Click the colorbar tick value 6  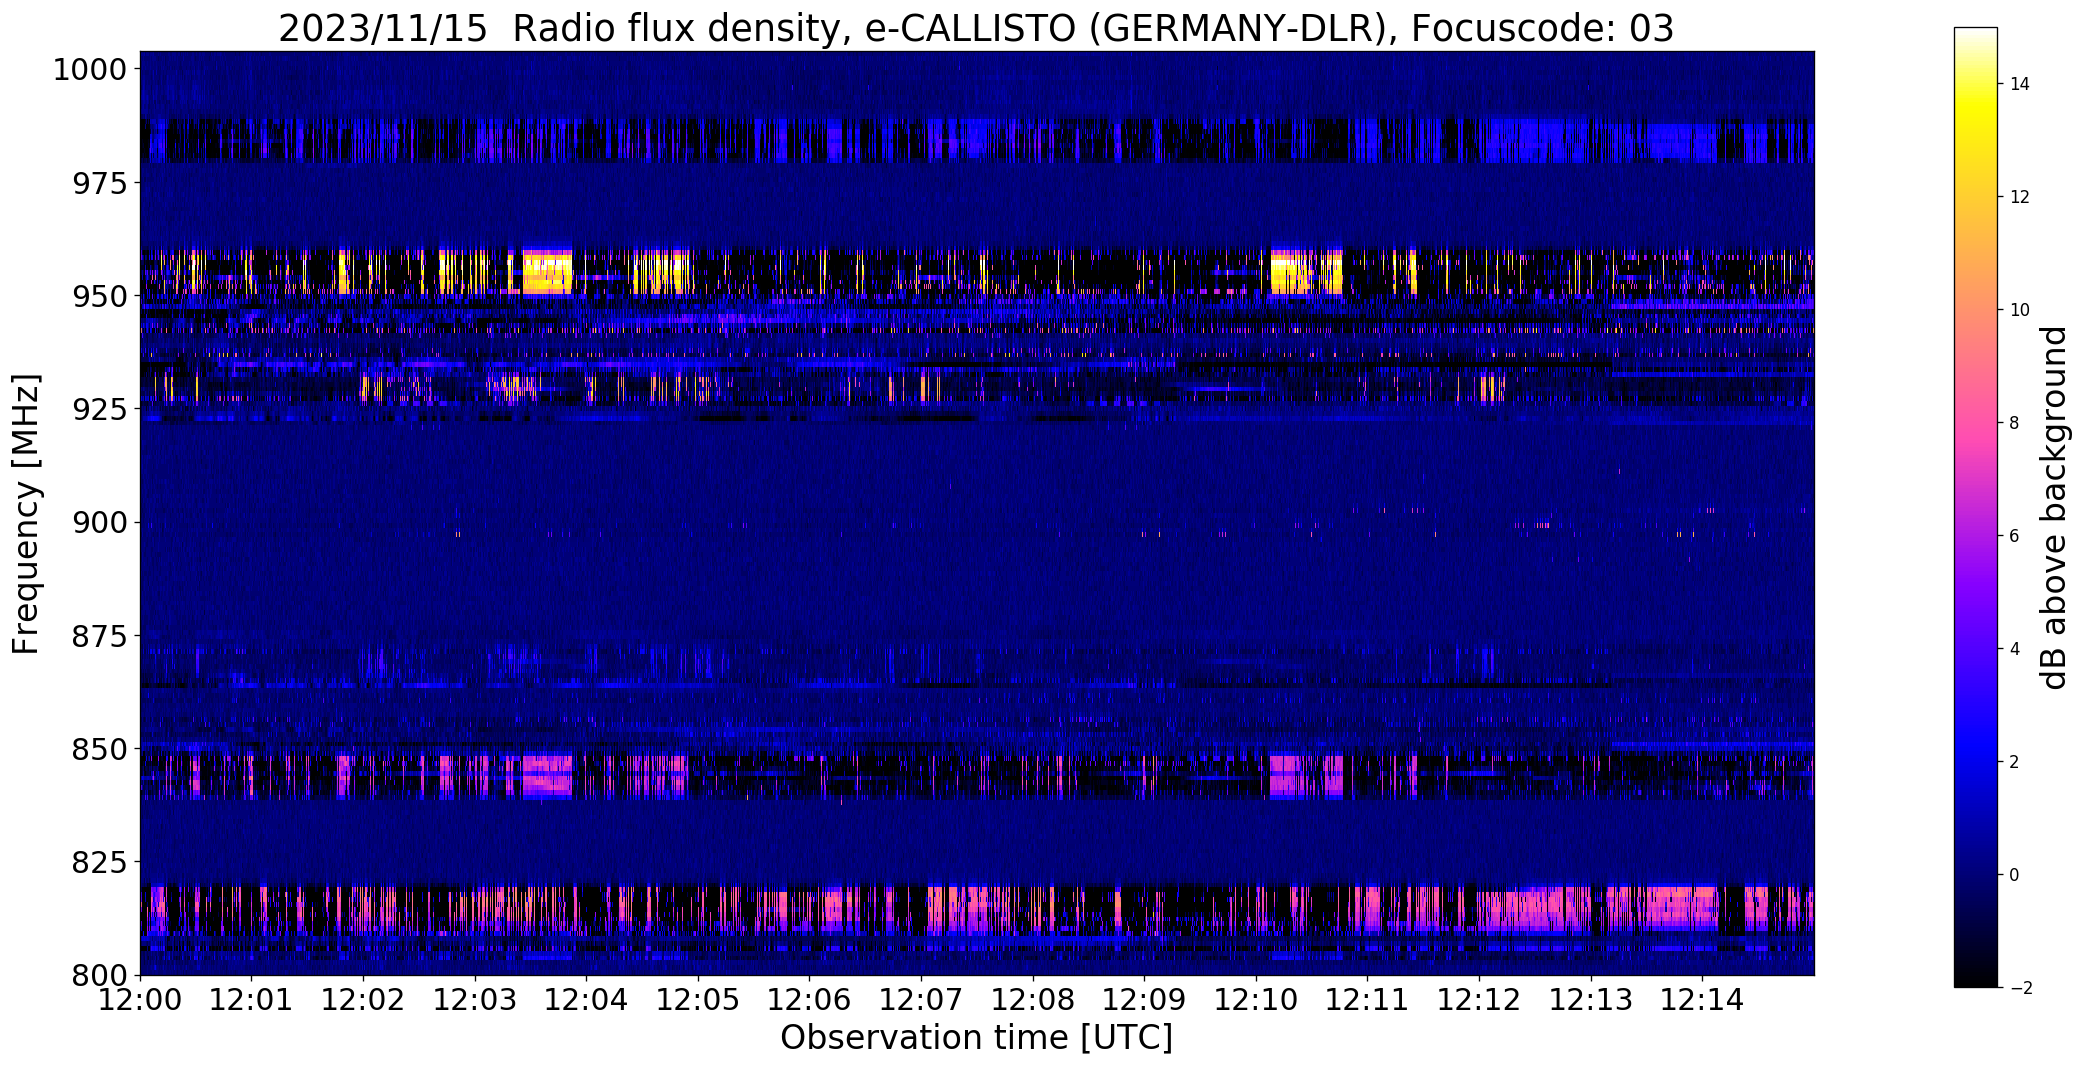2015,536
